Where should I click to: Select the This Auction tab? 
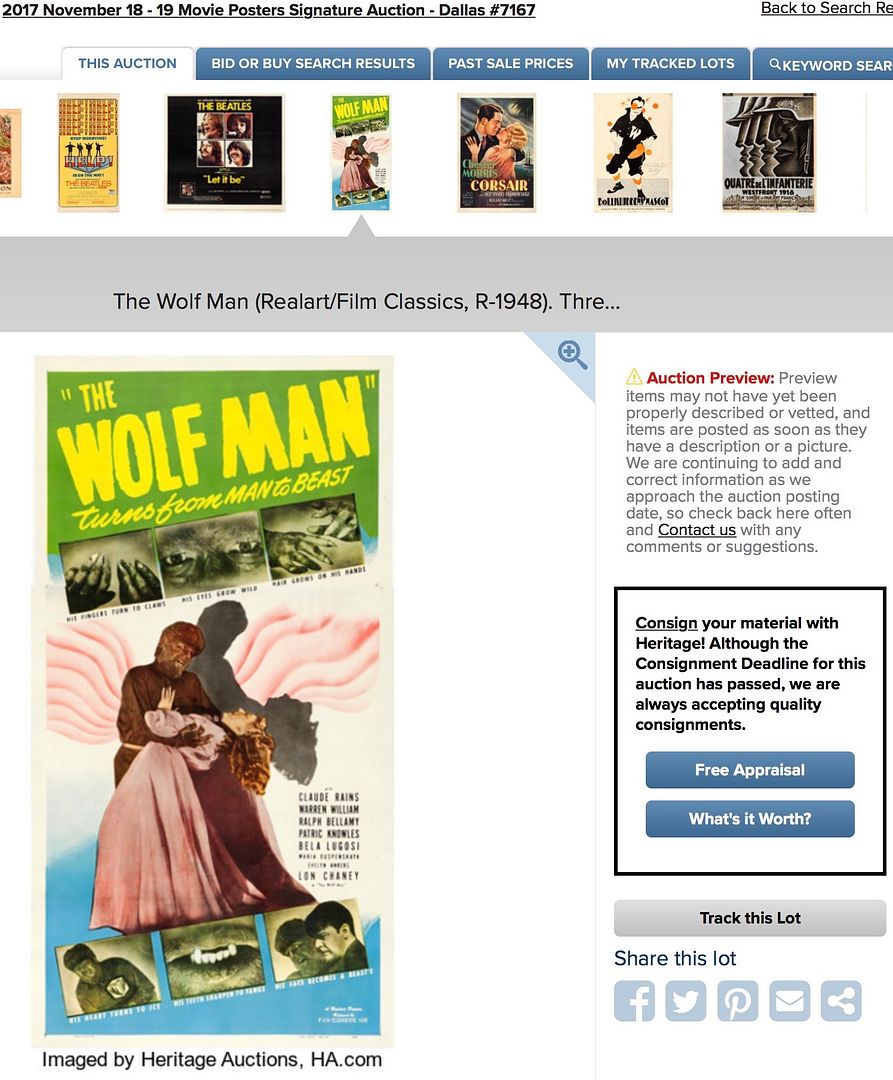tap(127, 64)
